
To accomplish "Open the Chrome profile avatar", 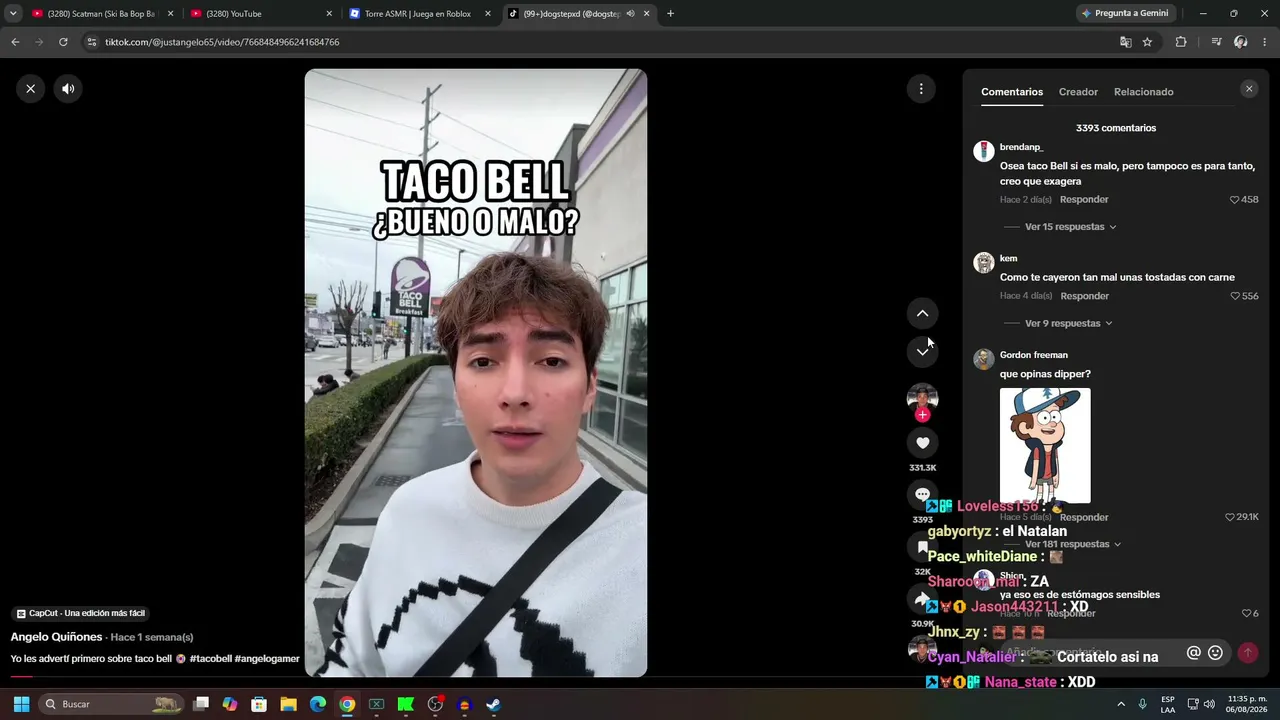I will [x=1241, y=42].
